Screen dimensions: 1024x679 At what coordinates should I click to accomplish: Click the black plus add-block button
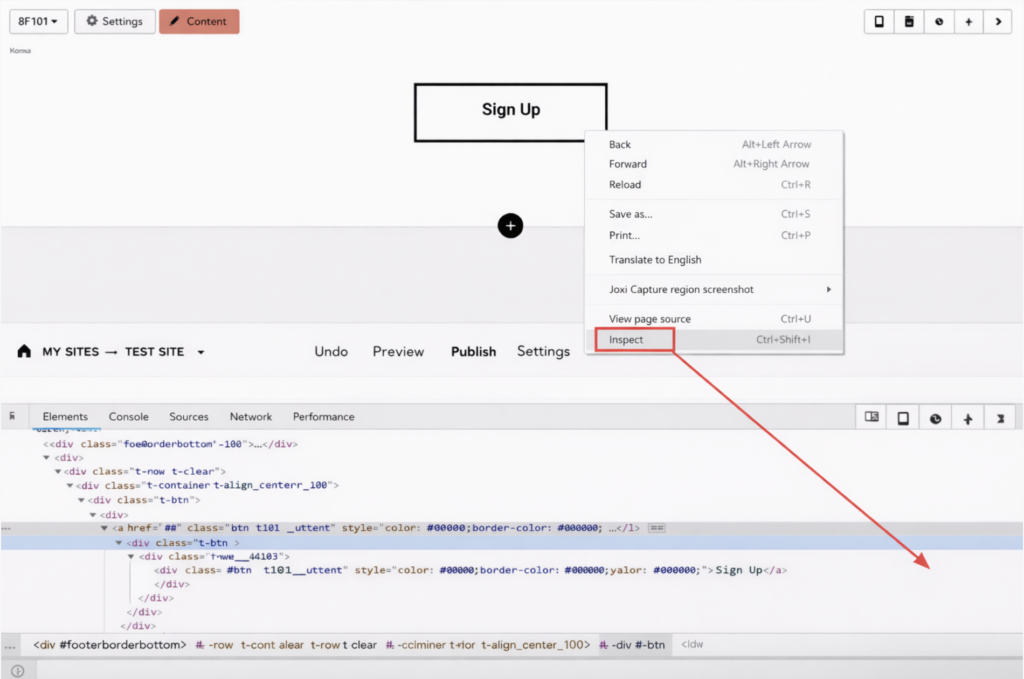click(510, 226)
